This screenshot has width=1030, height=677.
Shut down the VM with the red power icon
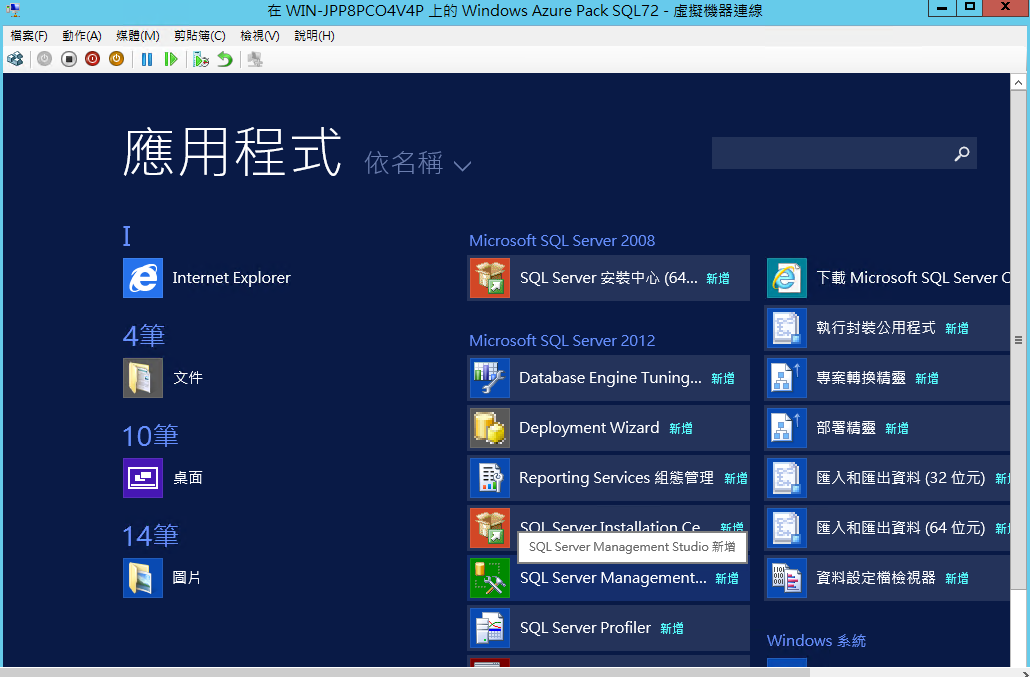pyautogui.click(x=93, y=59)
